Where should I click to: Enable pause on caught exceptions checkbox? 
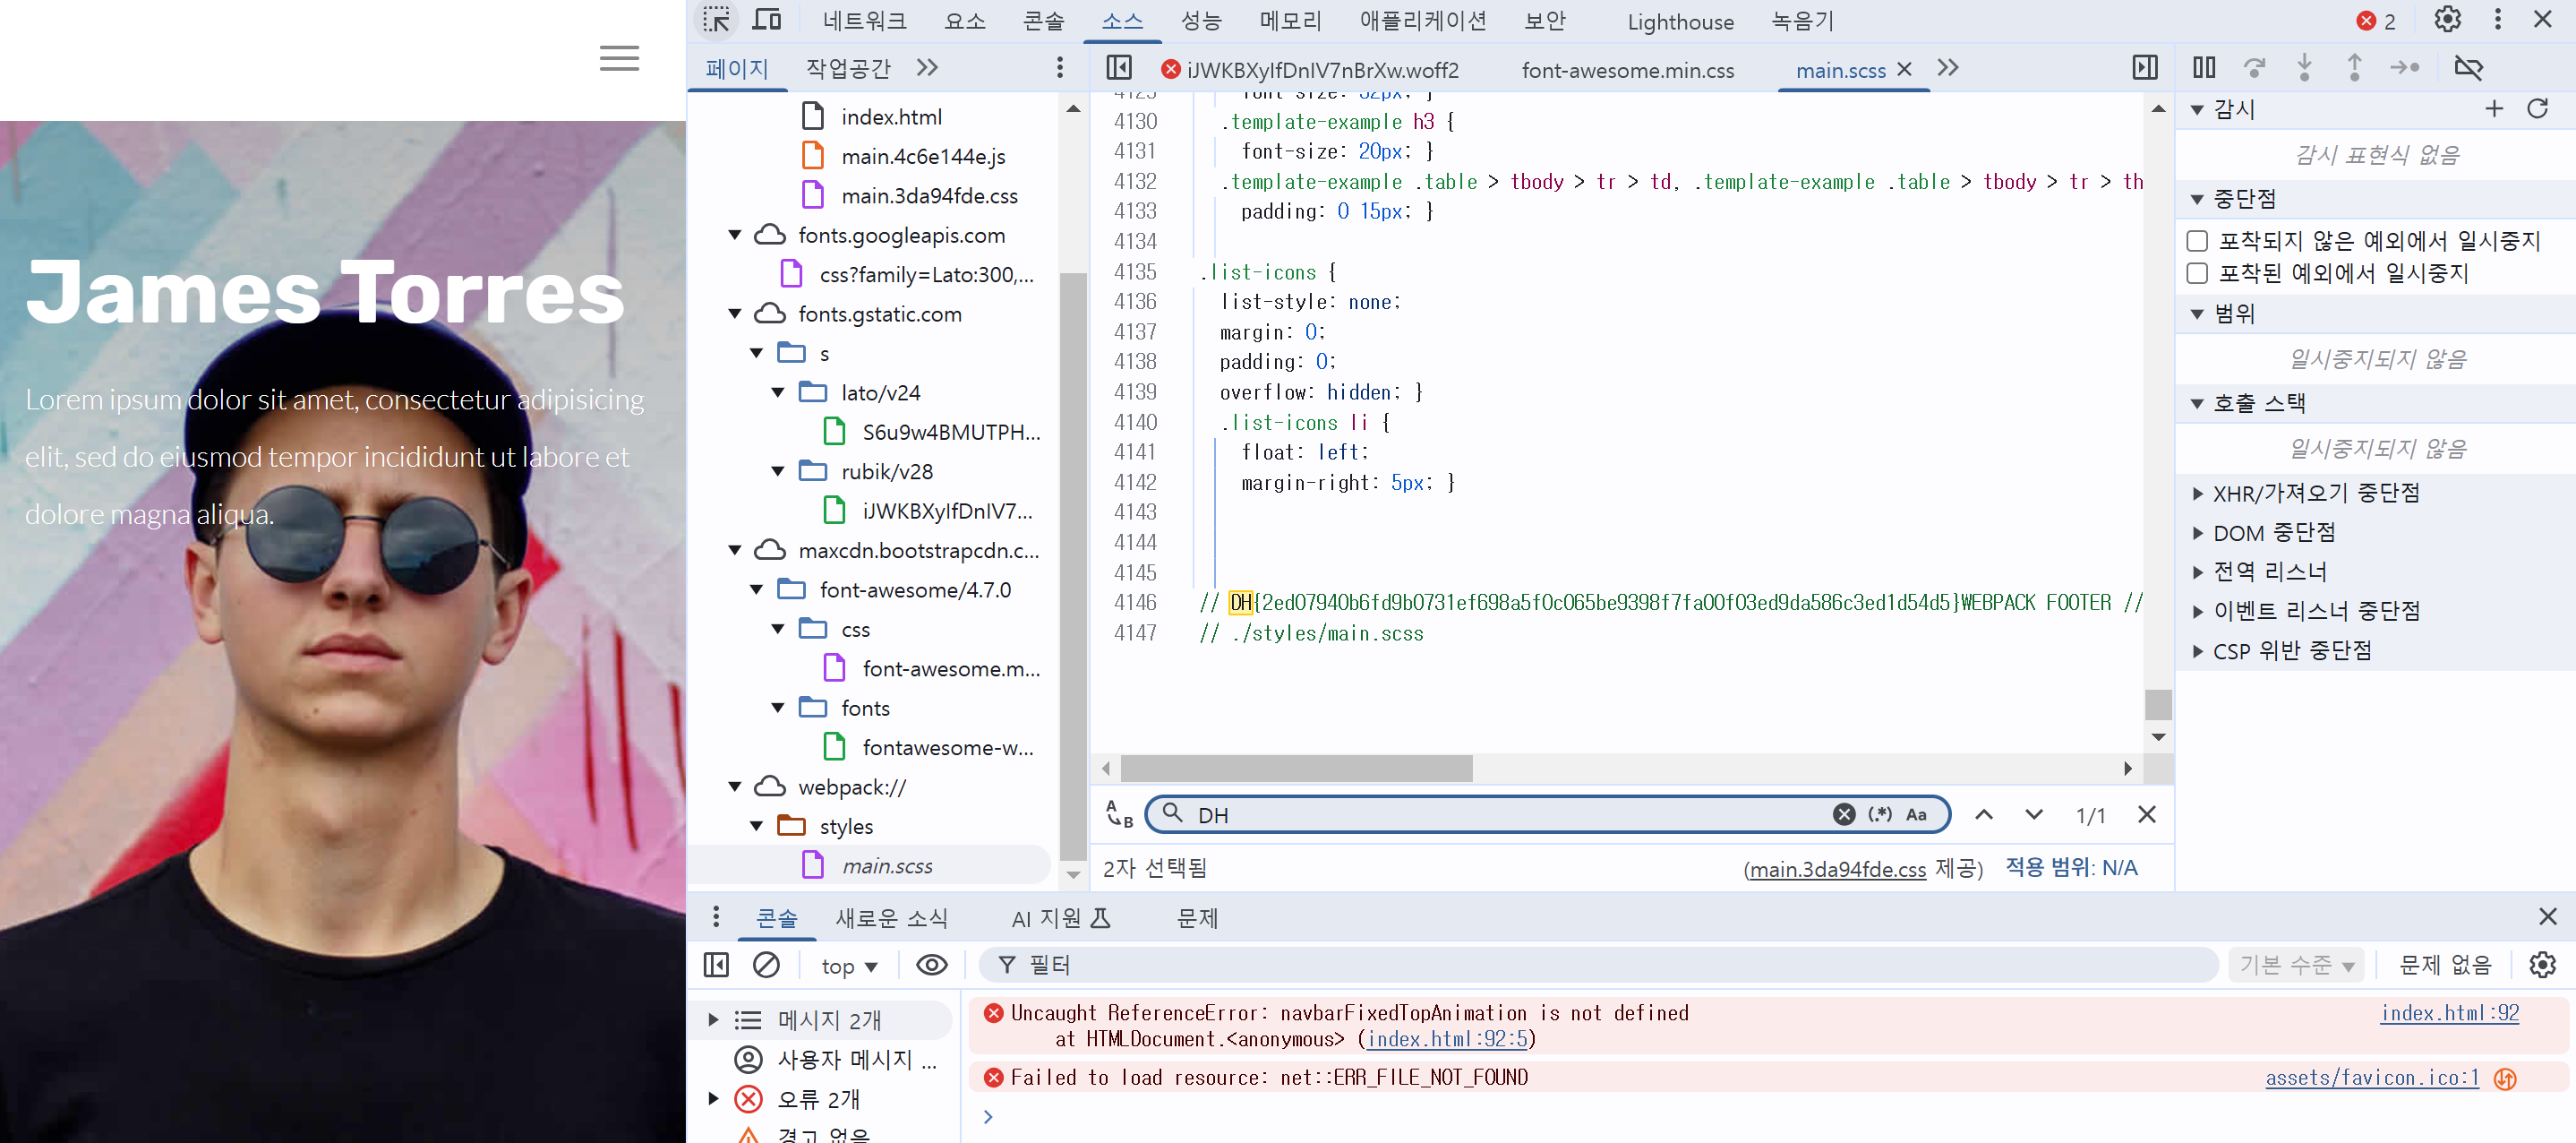tap(2198, 274)
